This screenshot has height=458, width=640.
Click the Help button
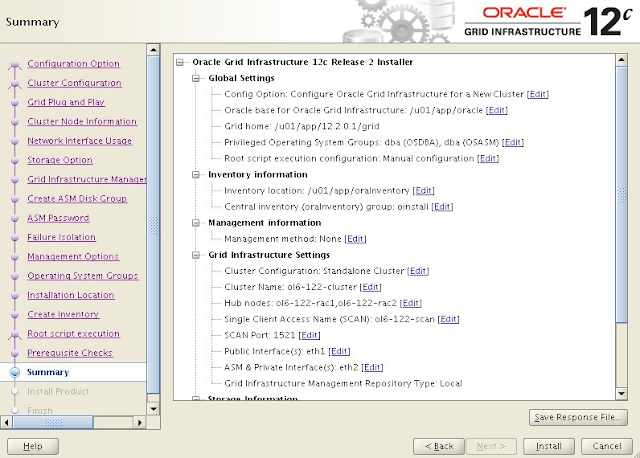tap(33, 446)
